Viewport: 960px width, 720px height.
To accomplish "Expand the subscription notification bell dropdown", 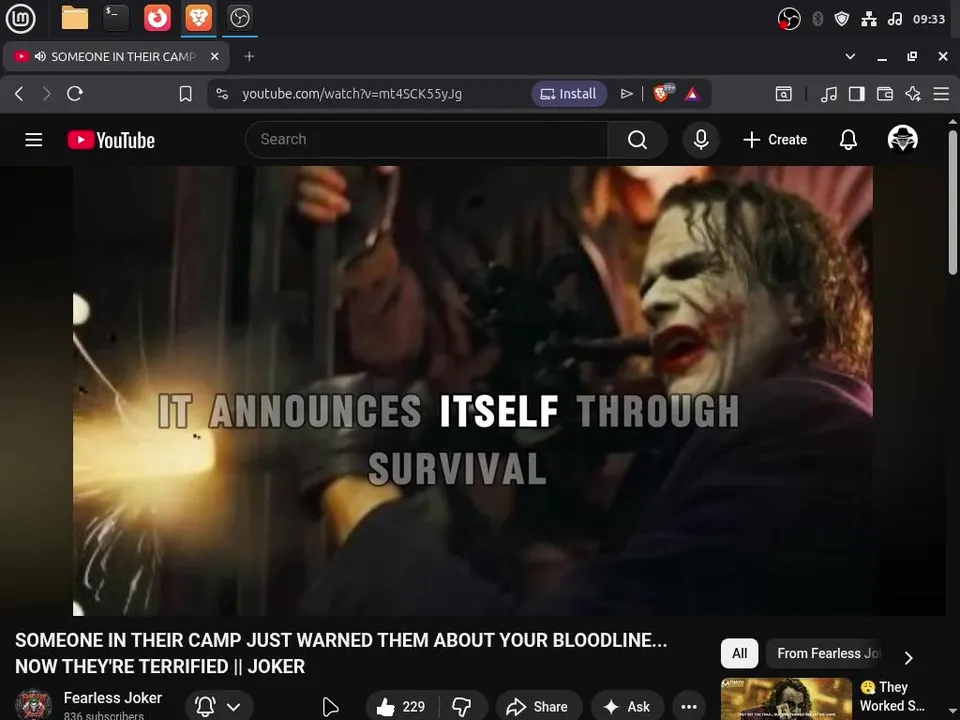I will click(219, 707).
